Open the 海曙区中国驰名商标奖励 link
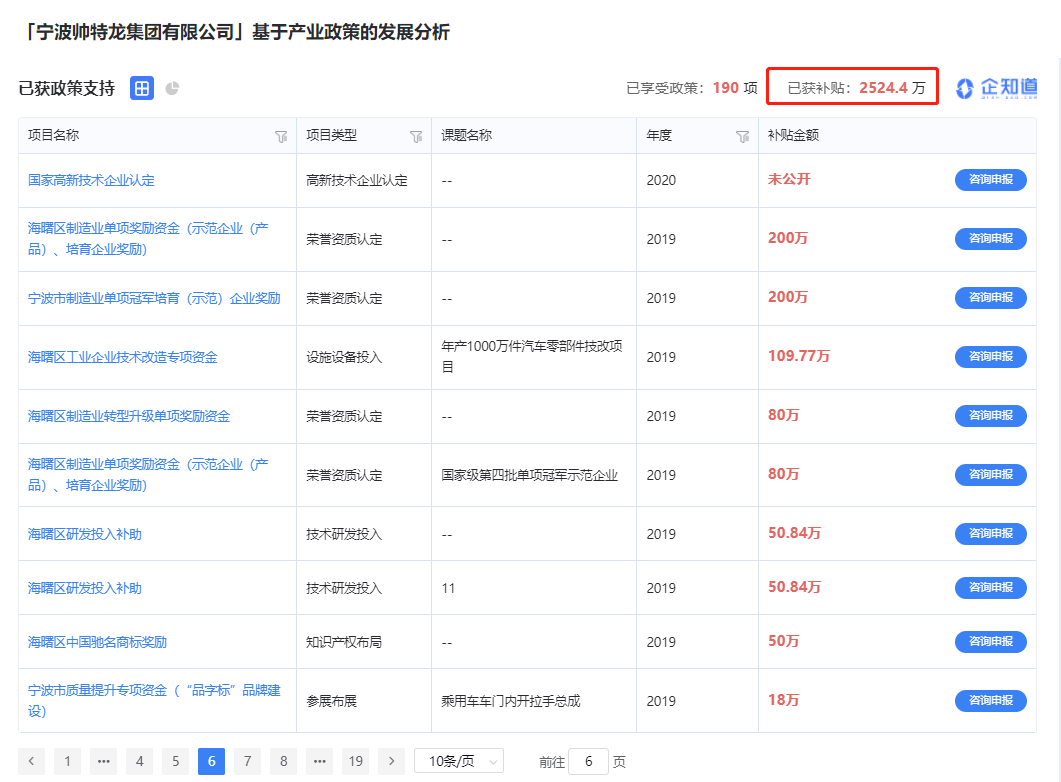The width and height of the screenshot is (1061, 782). [x=97, y=642]
